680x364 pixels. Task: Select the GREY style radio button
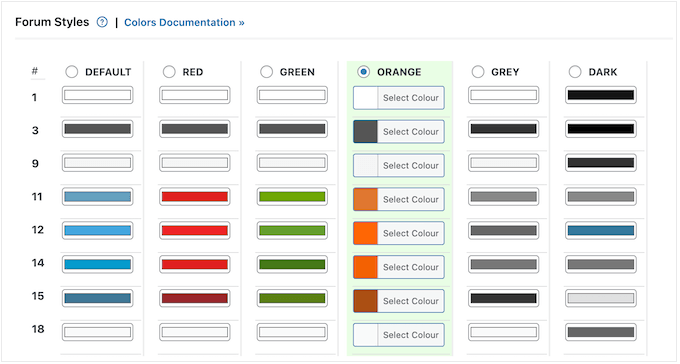click(x=478, y=72)
